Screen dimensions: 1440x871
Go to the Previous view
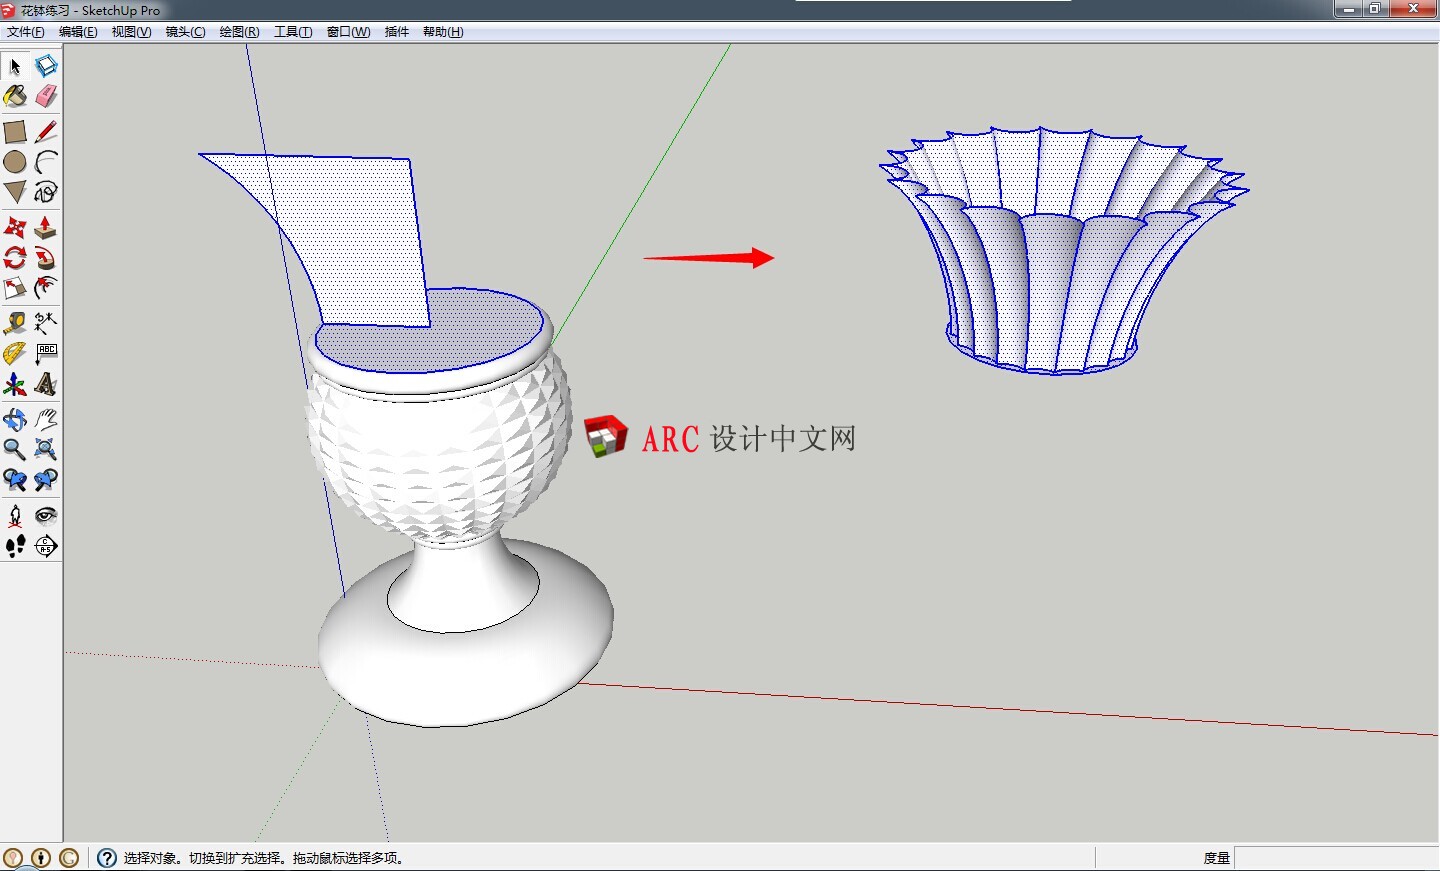(15, 480)
